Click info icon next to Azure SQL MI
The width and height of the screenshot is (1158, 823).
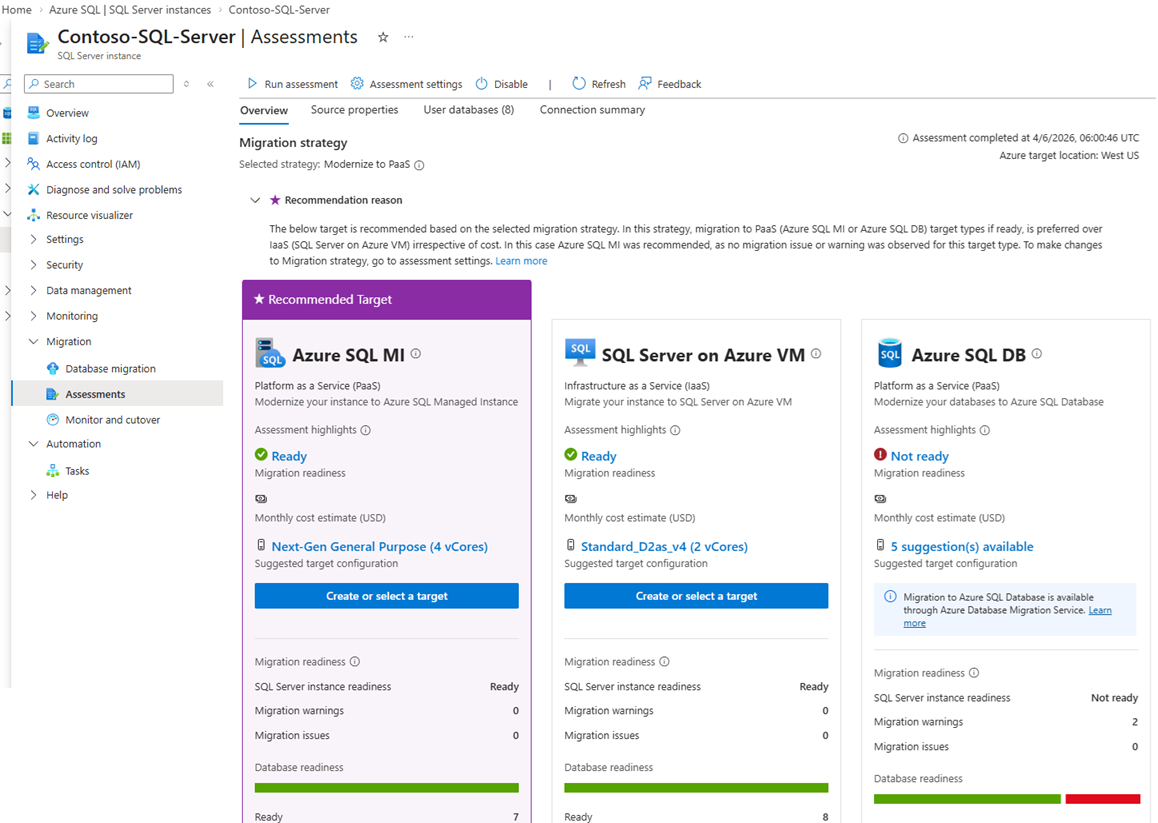pyautogui.click(x=416, y=354)
